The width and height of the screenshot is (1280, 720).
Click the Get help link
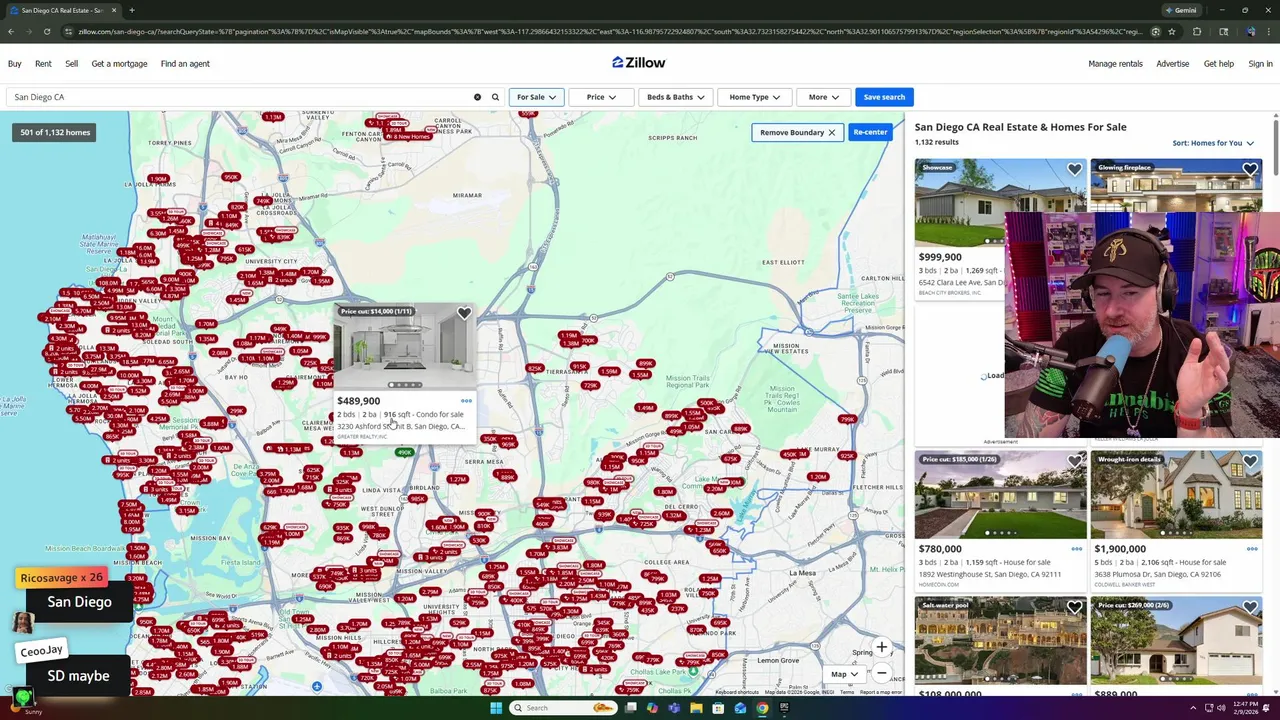pyautogui.click(x=1218, y=64)
